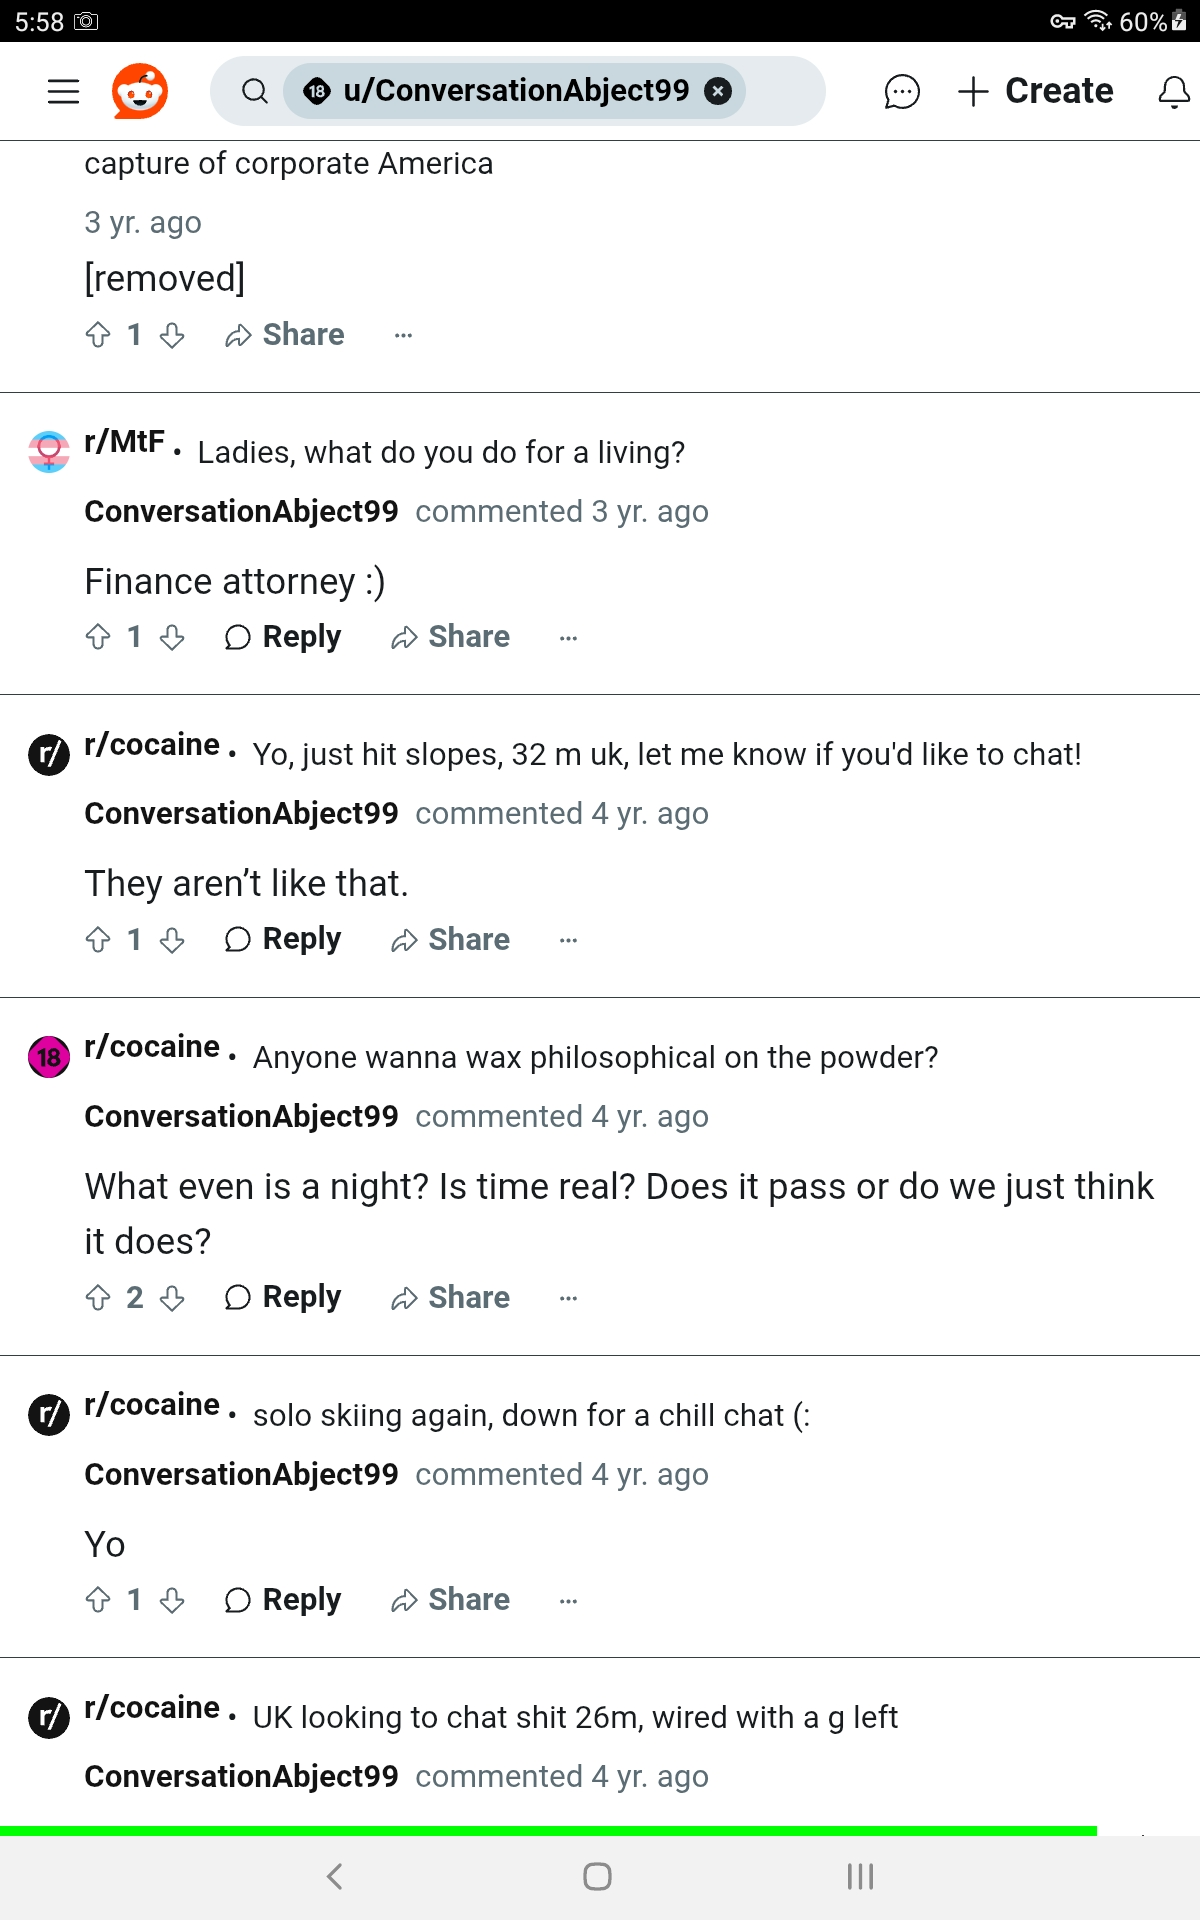Click the search magnifier icon

click(255, 91)
